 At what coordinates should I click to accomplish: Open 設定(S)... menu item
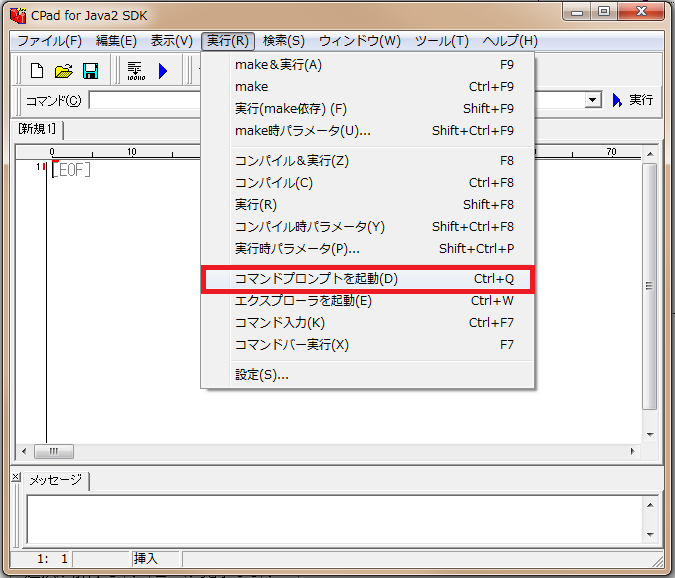pos(368,375)
